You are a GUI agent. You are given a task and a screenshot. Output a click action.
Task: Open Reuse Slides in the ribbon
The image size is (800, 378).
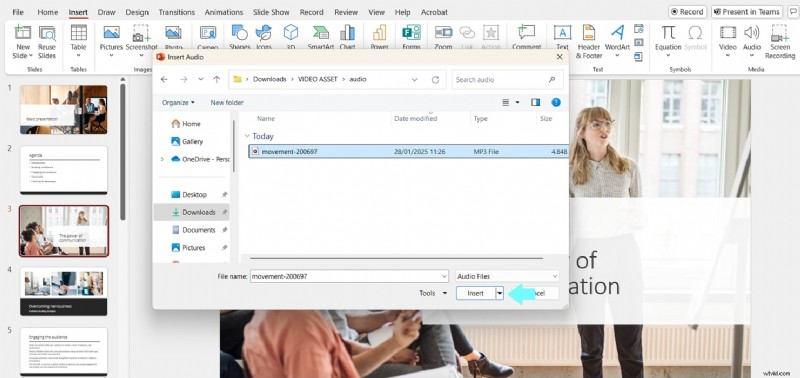pos(46,42)
